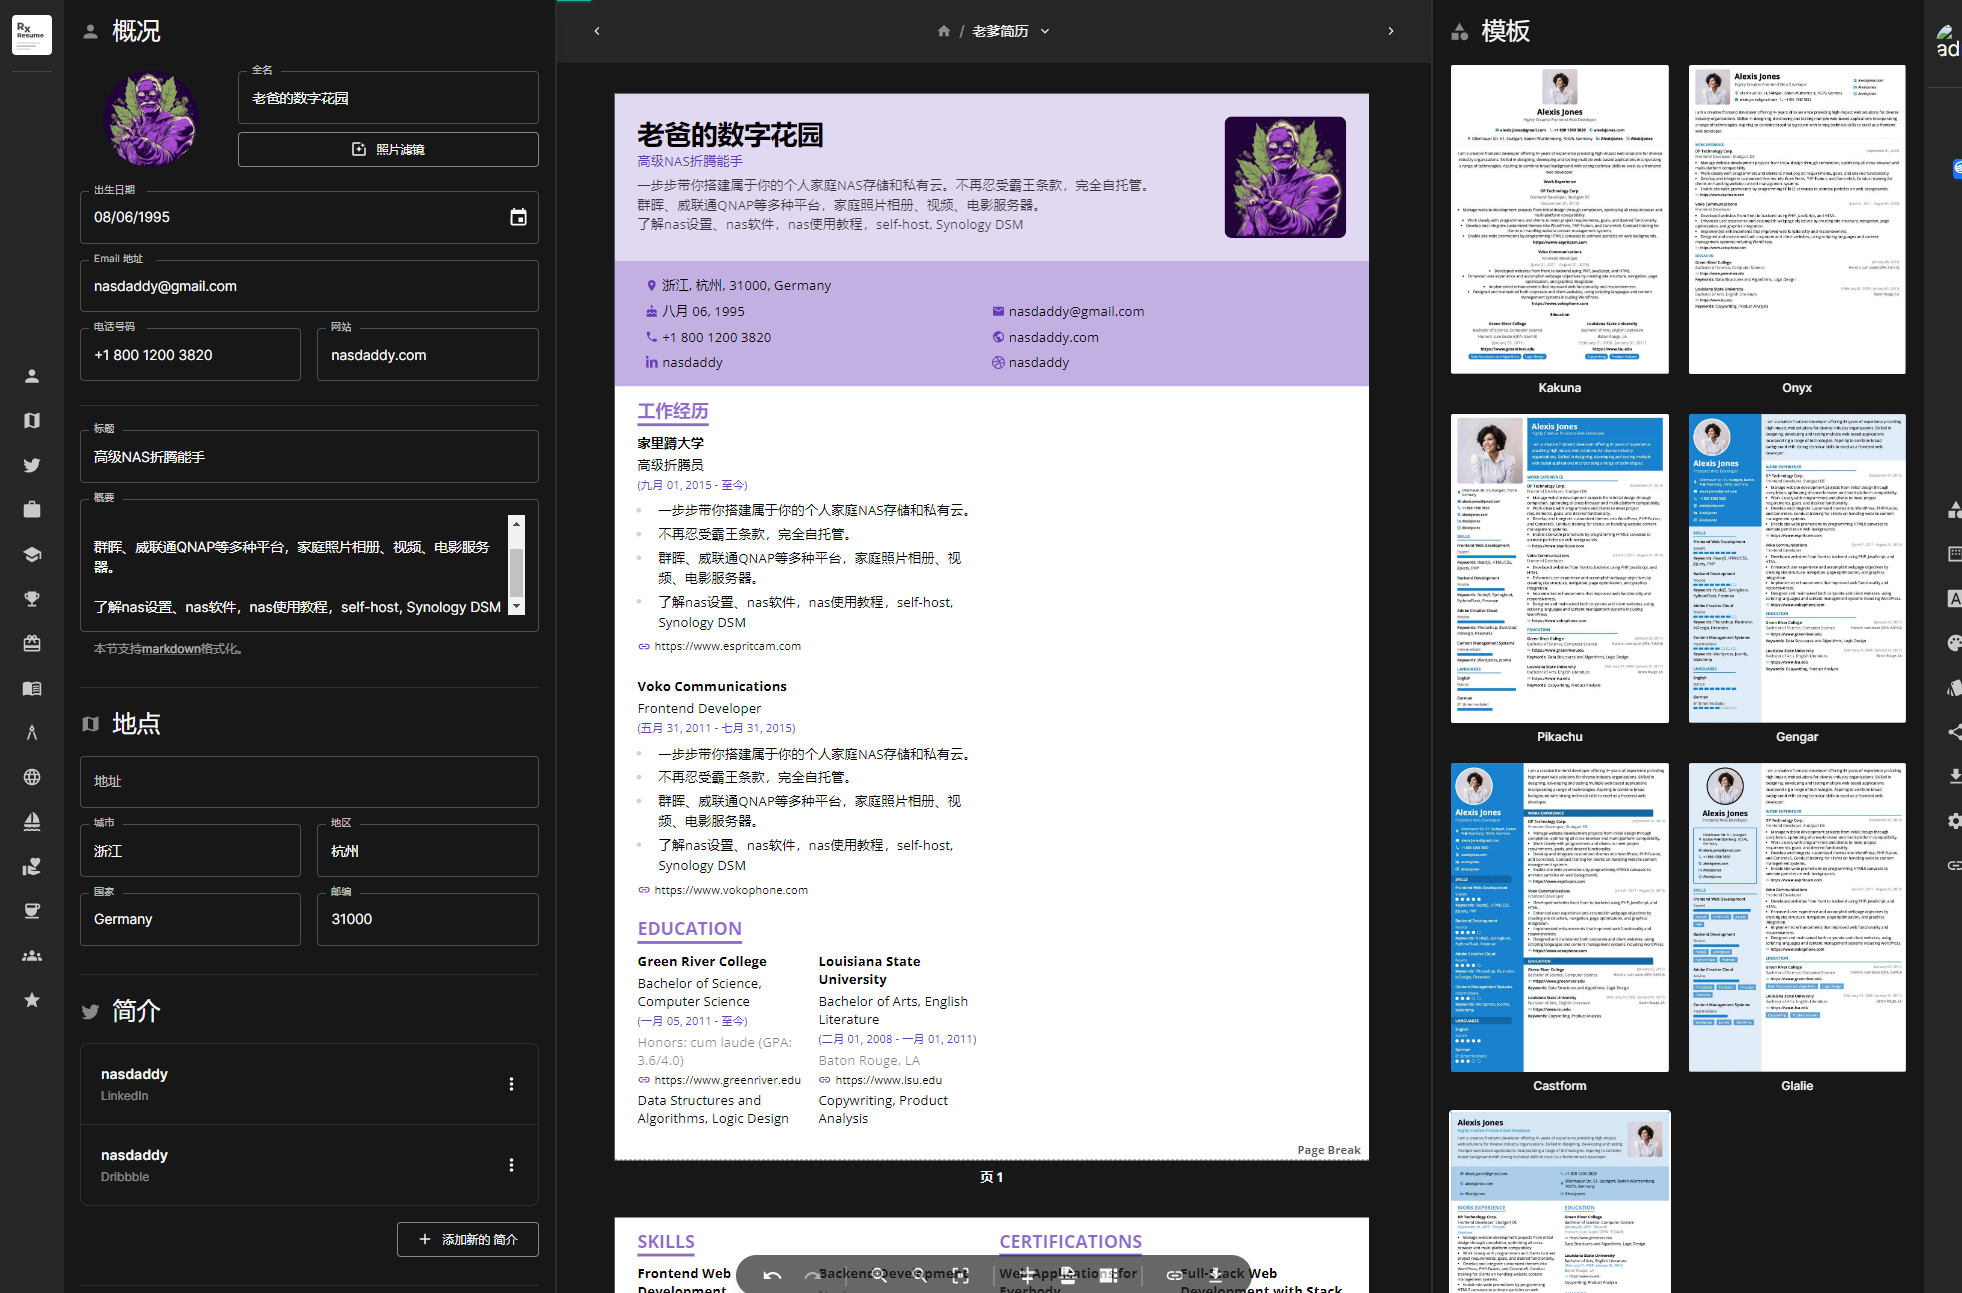Image resolution: width=1962 pixels, height=1293 pixels.
Task: Jump to work experience via briefcase sidebar icon
Action: click(x=32, y=509)
